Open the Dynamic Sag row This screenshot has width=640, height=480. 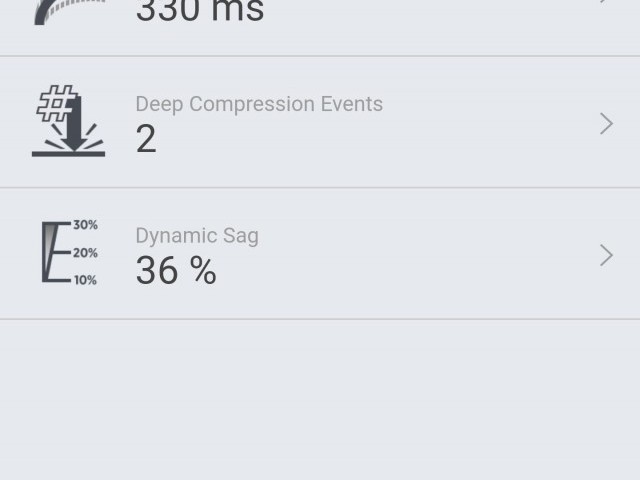coord(350,254)
